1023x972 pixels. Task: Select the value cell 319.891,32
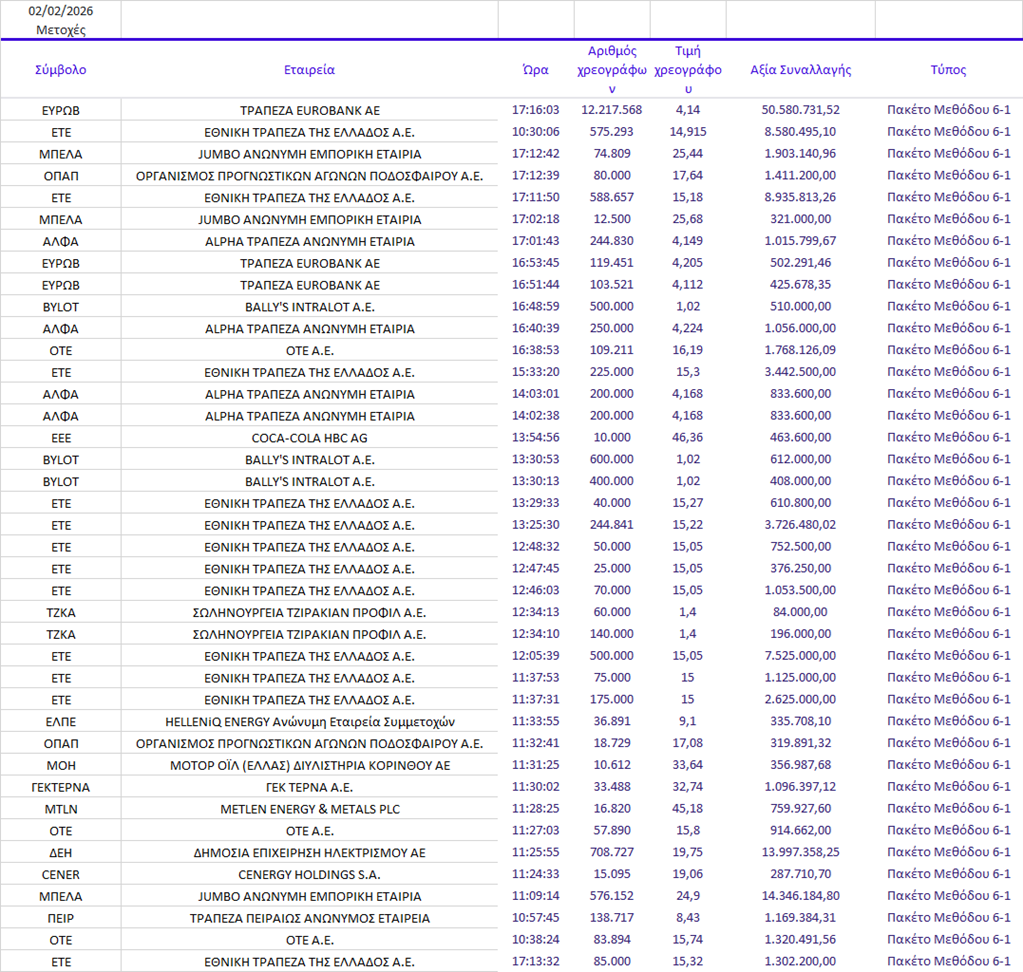pos(801,744)
